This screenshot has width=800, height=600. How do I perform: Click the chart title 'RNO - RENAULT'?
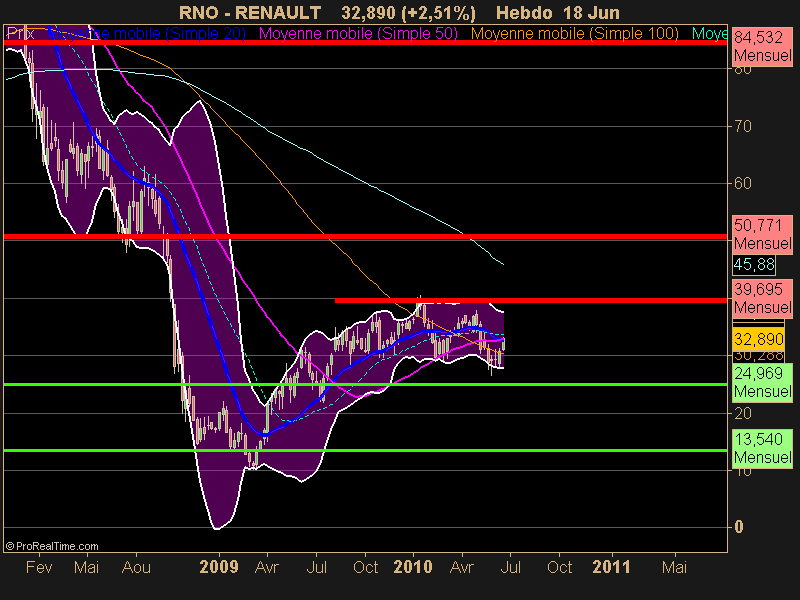click(x=250, y=12)
